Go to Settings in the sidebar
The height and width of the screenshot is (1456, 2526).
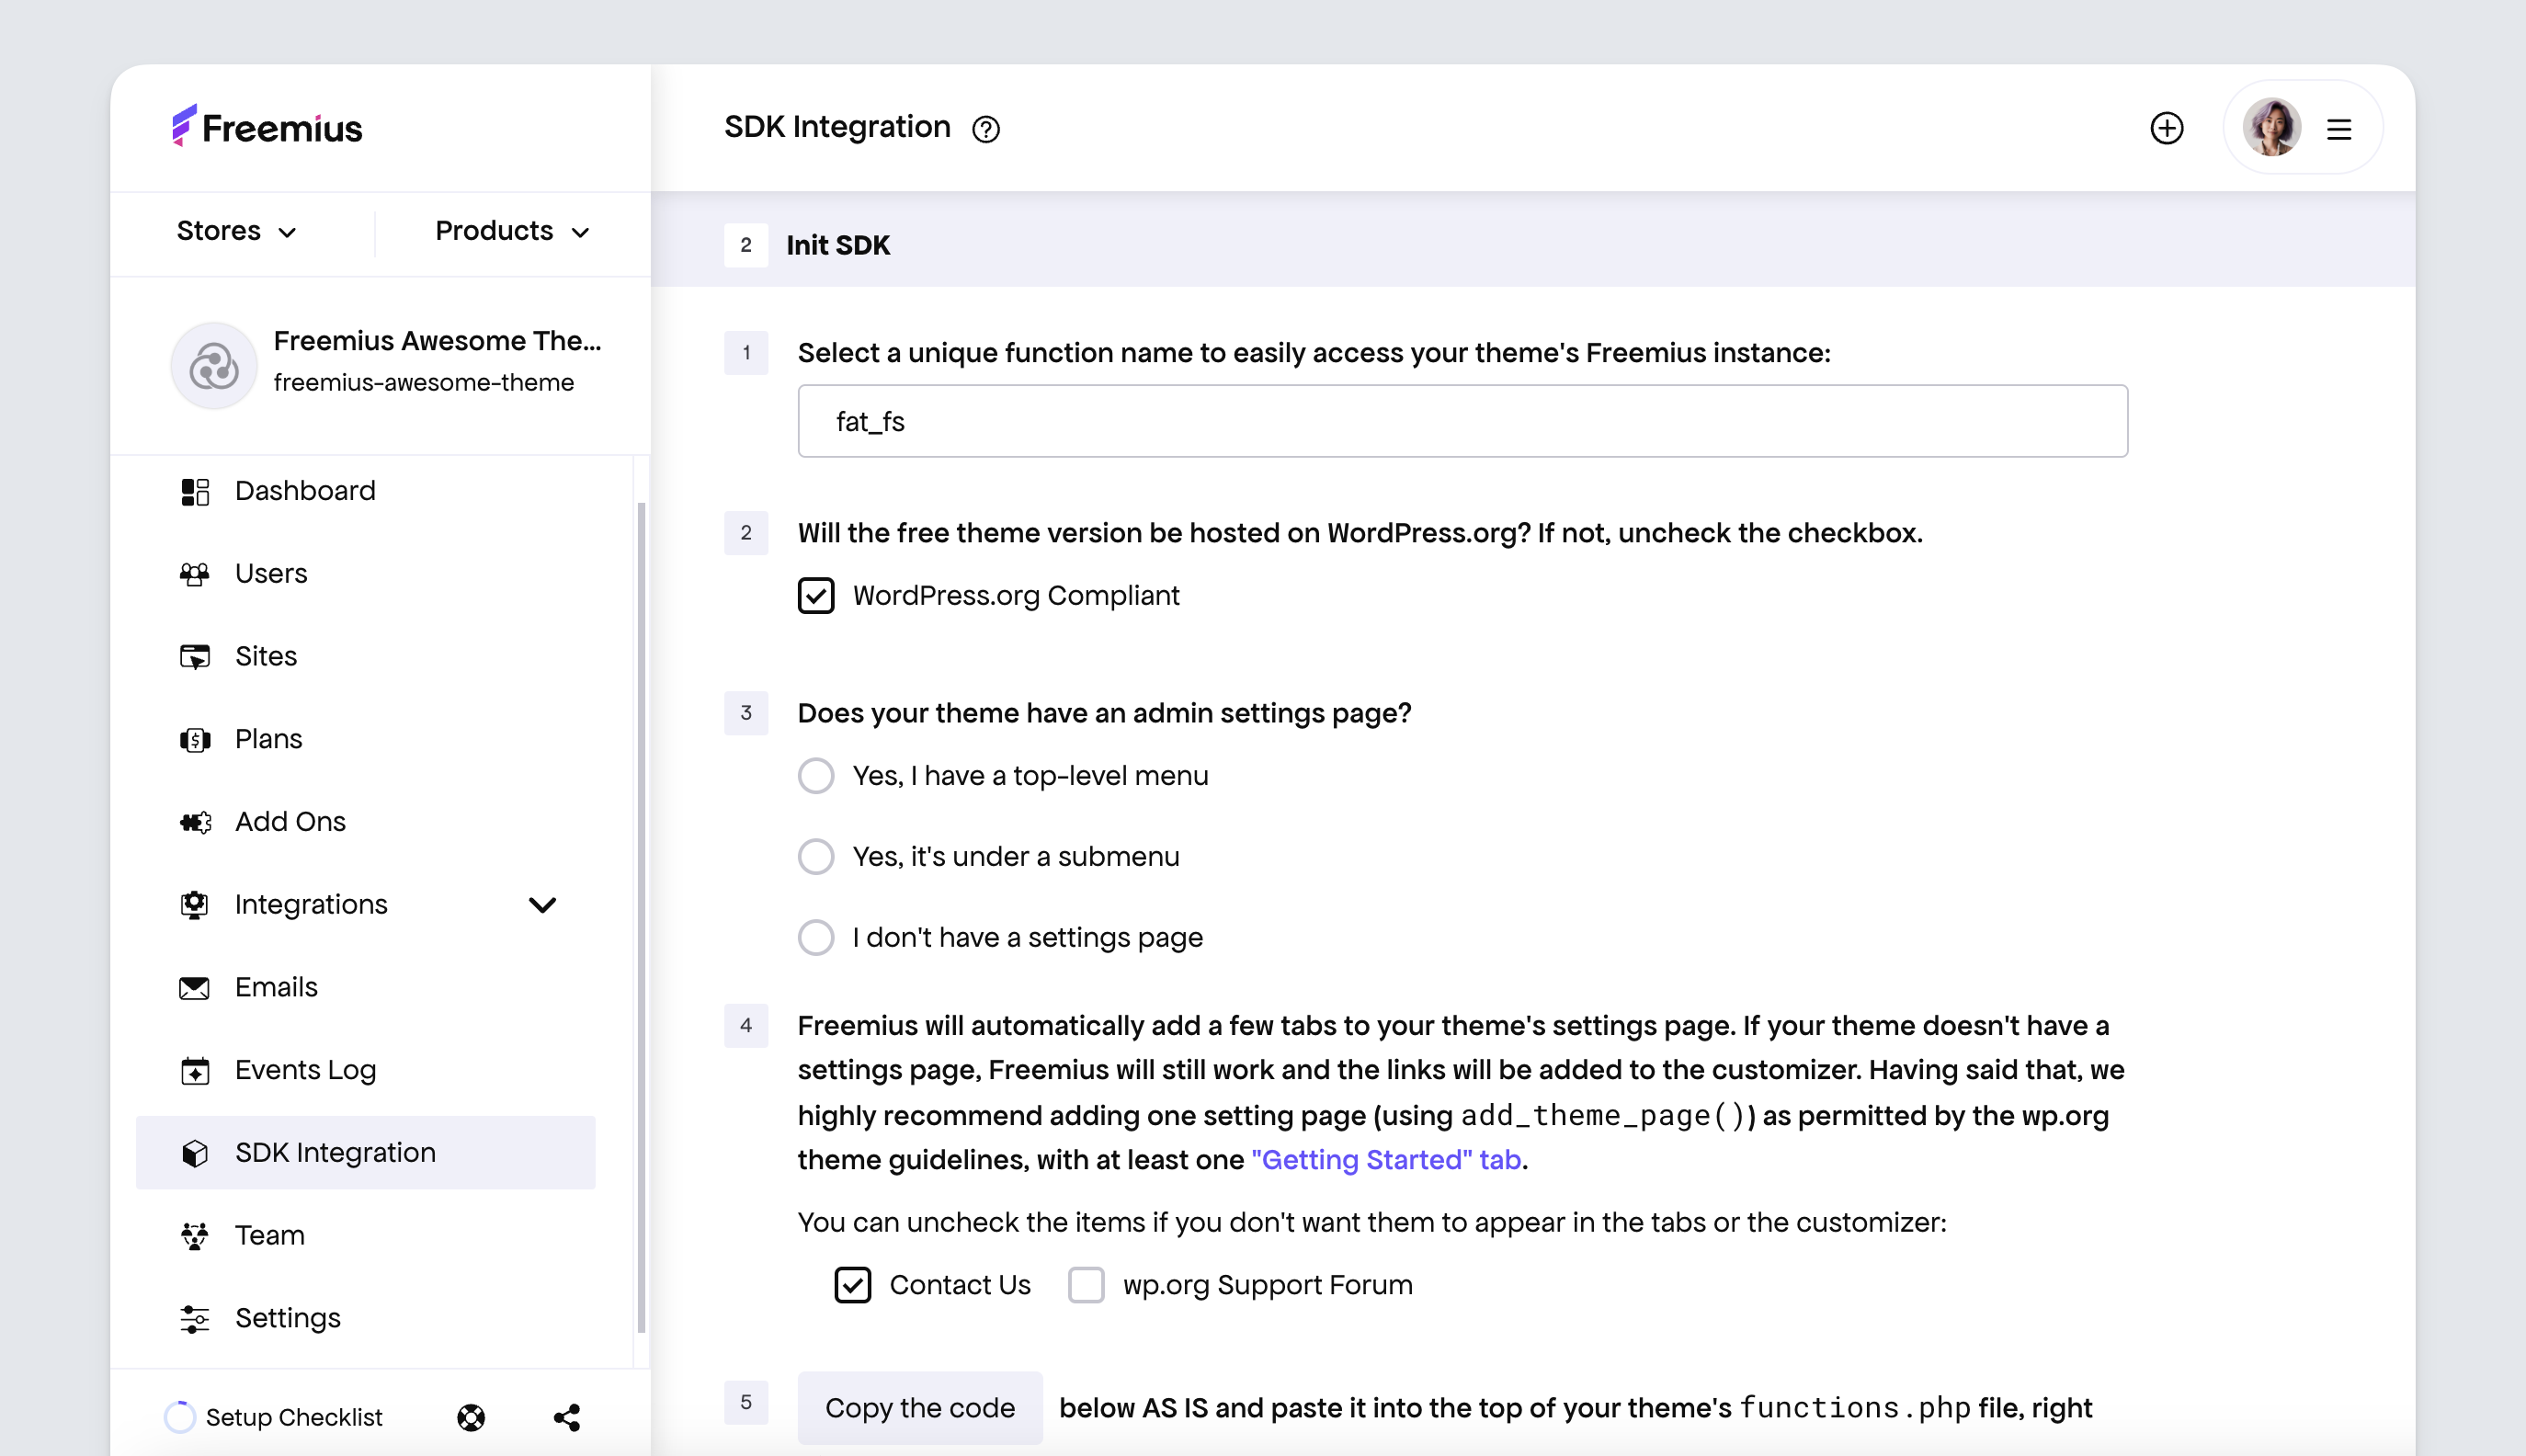click(x=366, y=1319)
